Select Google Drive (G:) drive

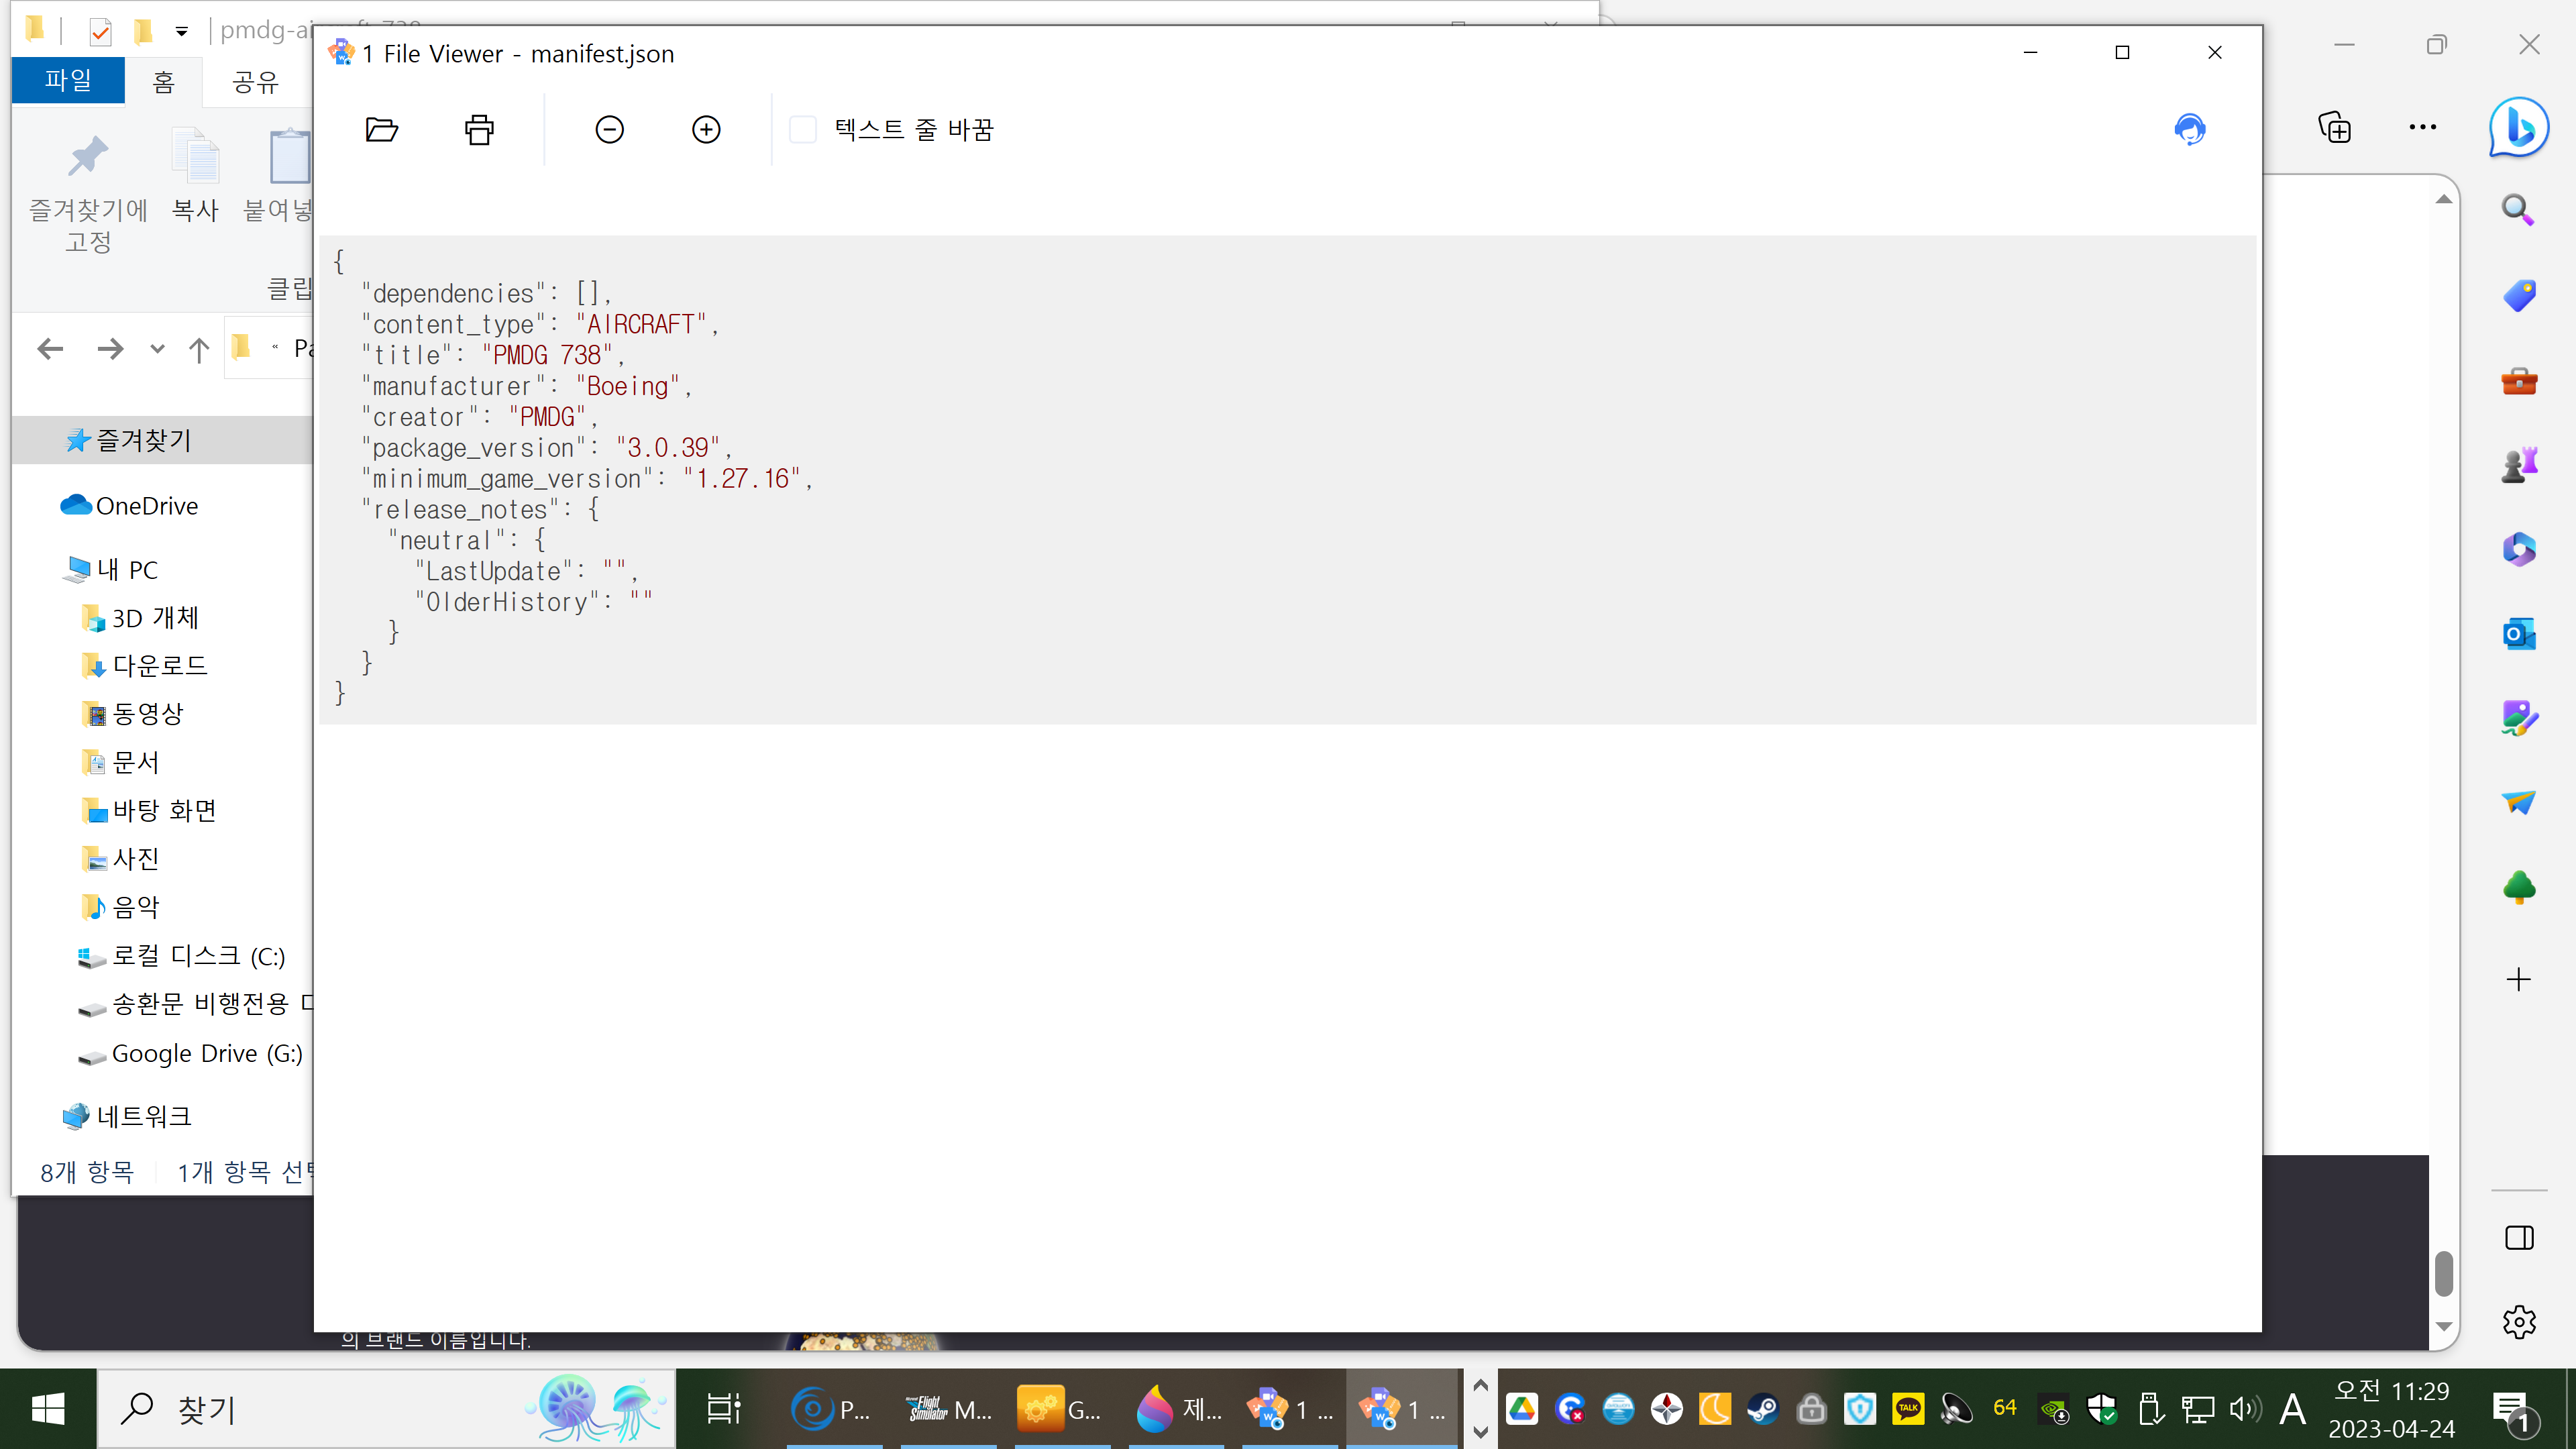click(x=190, y=1053)
